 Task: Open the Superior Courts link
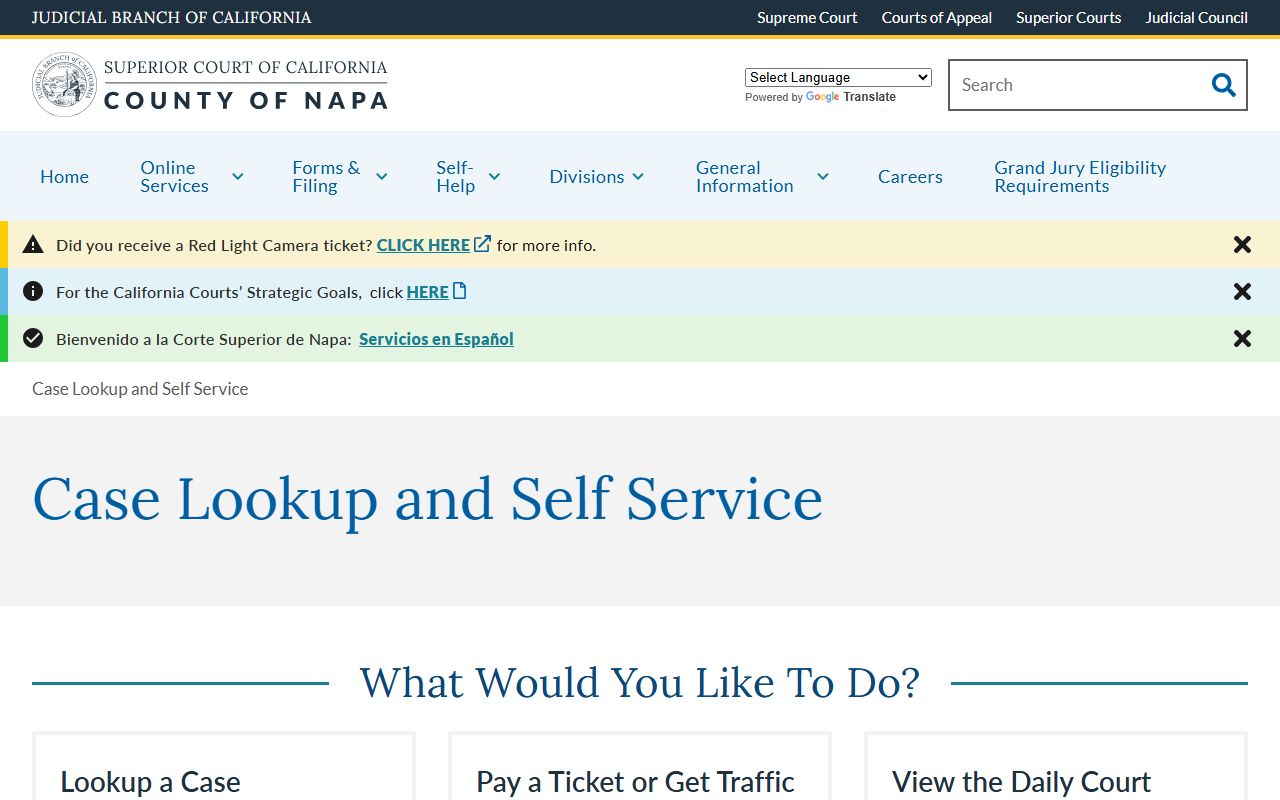click(1068, 18)
